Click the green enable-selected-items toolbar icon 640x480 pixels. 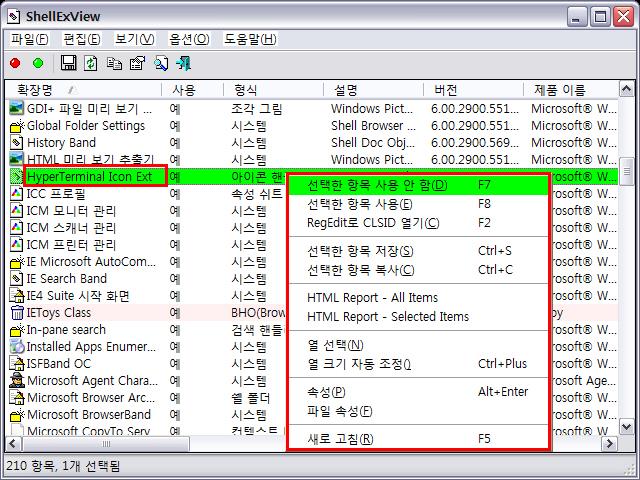point(38,63)
